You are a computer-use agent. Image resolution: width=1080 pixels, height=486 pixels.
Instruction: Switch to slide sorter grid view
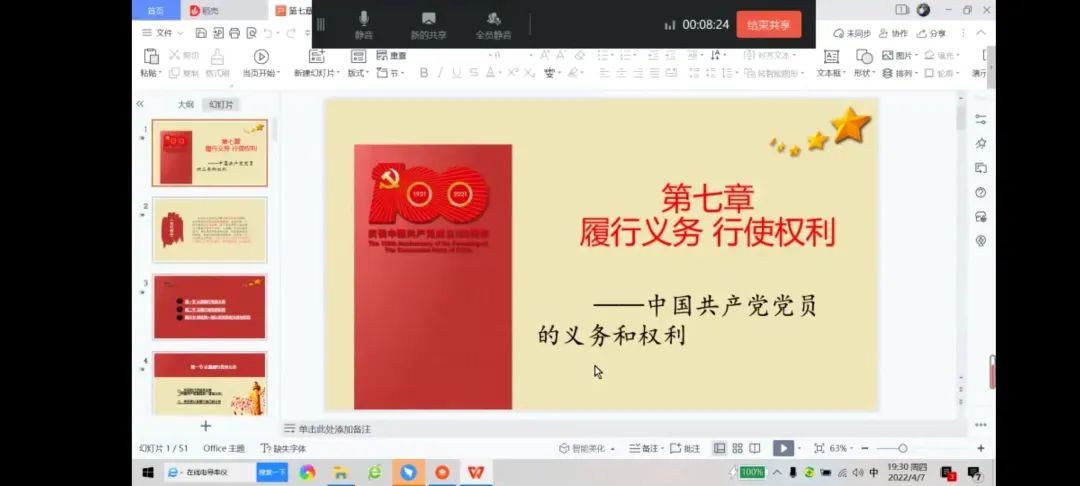(737, 449)
